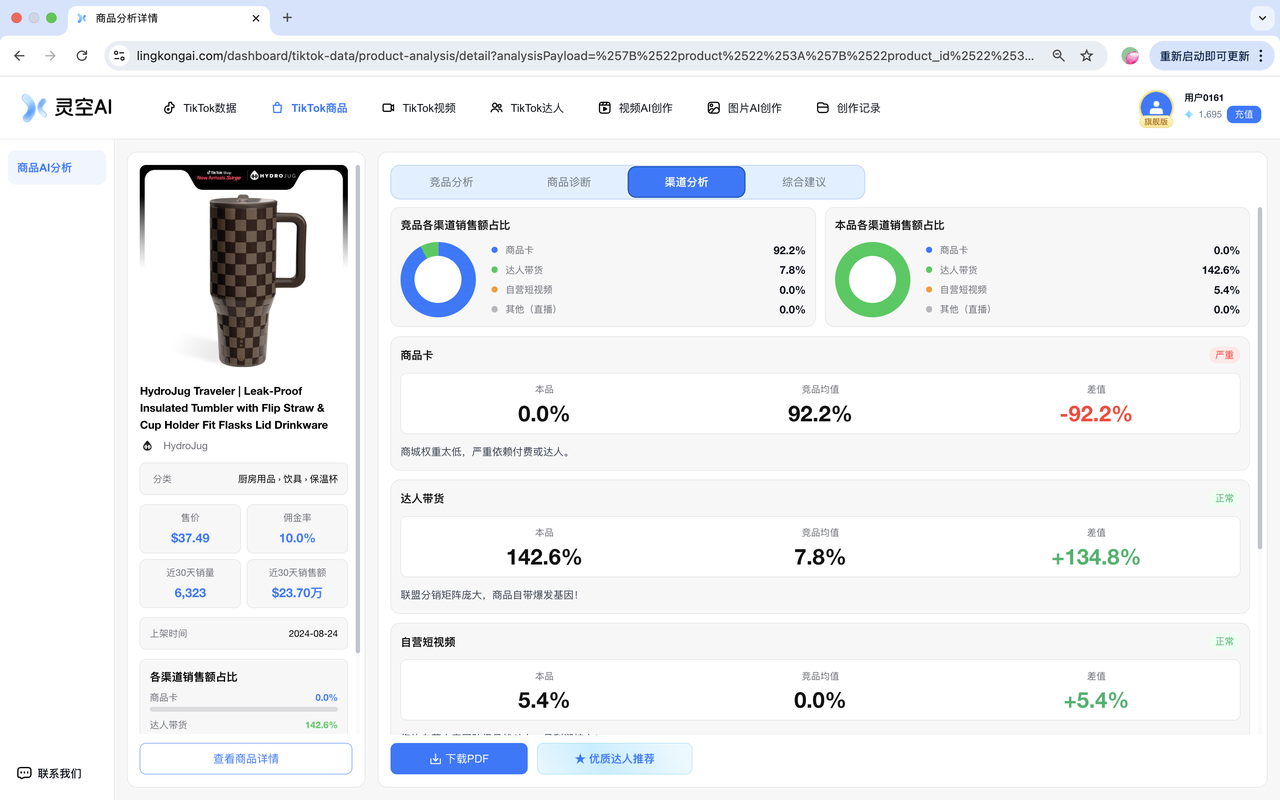The width and height of the screenshot is (1280, 800).
Task: Click the product title text
Action: (x=235, y=408)
